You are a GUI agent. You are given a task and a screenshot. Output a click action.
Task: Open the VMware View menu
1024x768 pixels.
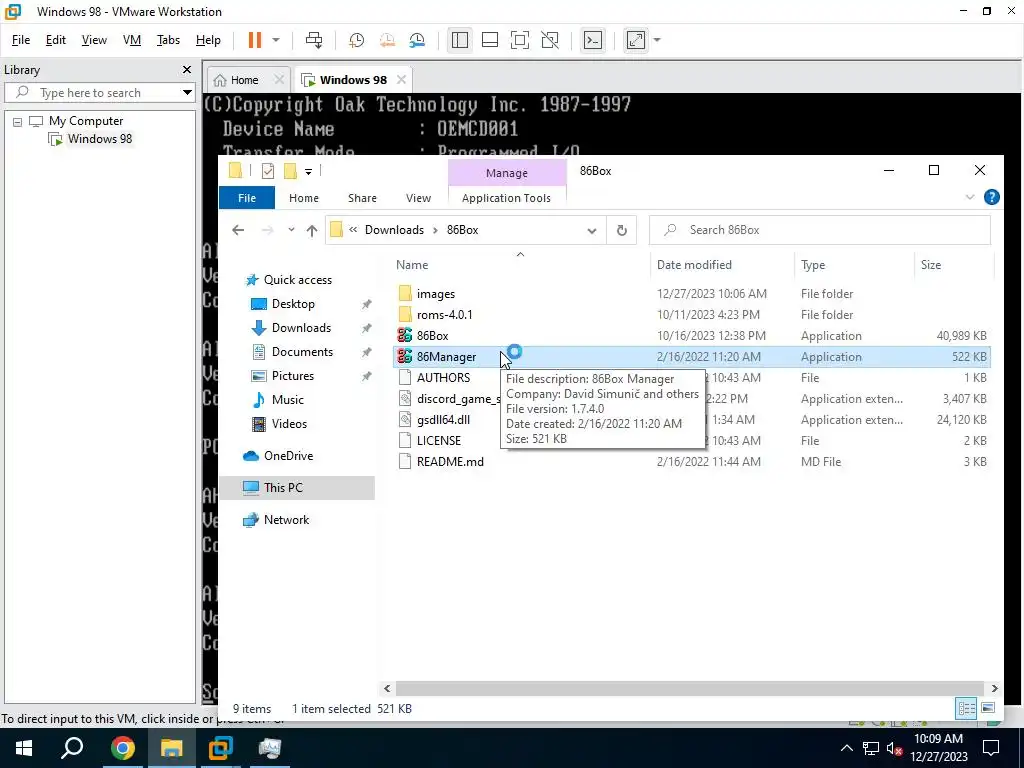pyautogui.click(x=94, y=40)
